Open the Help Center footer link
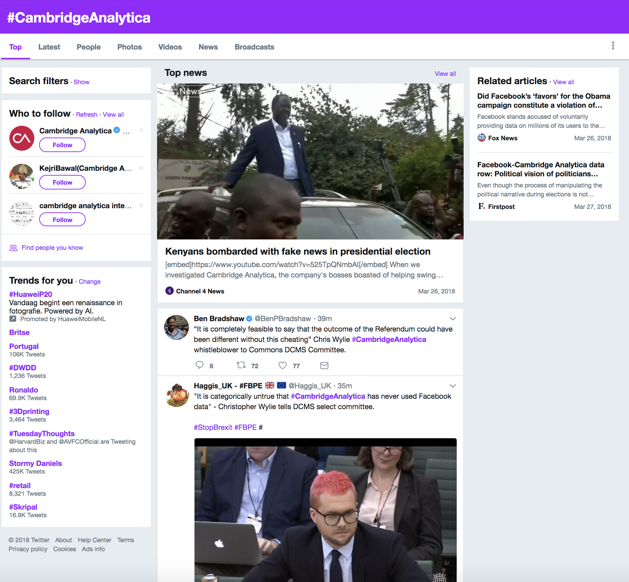 click(94, 540)
